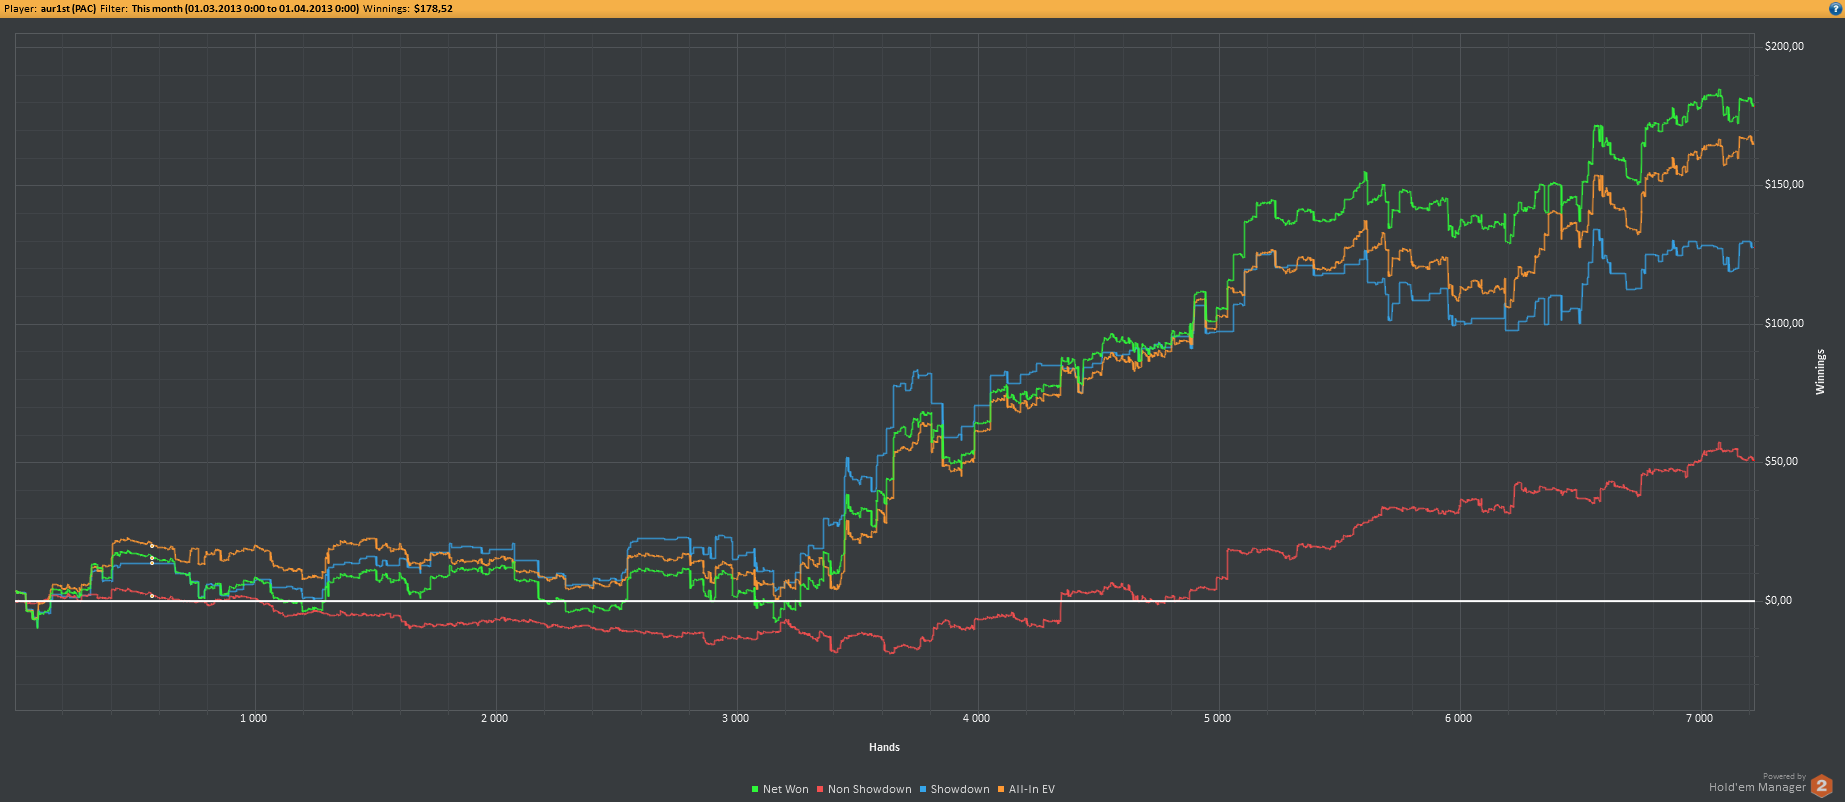Toggle the All-In EV series label

click(1031, 789)
